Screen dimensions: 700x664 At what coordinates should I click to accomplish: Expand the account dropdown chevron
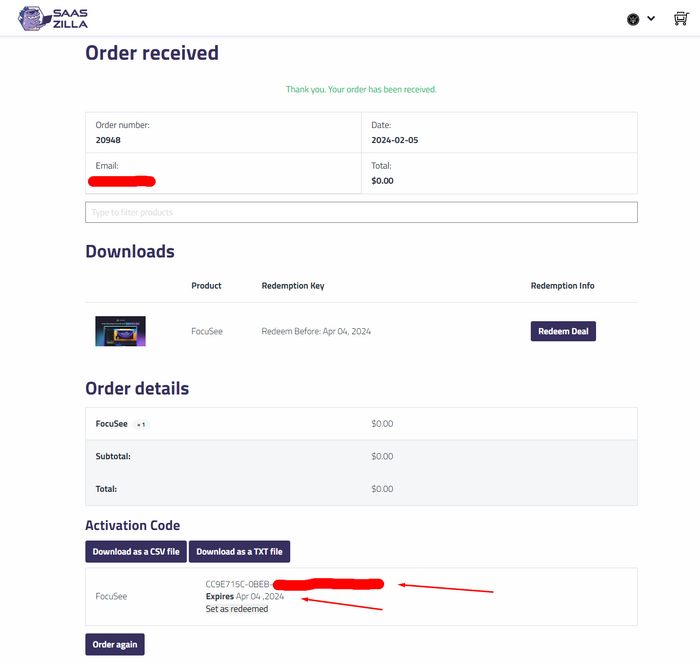651,18
